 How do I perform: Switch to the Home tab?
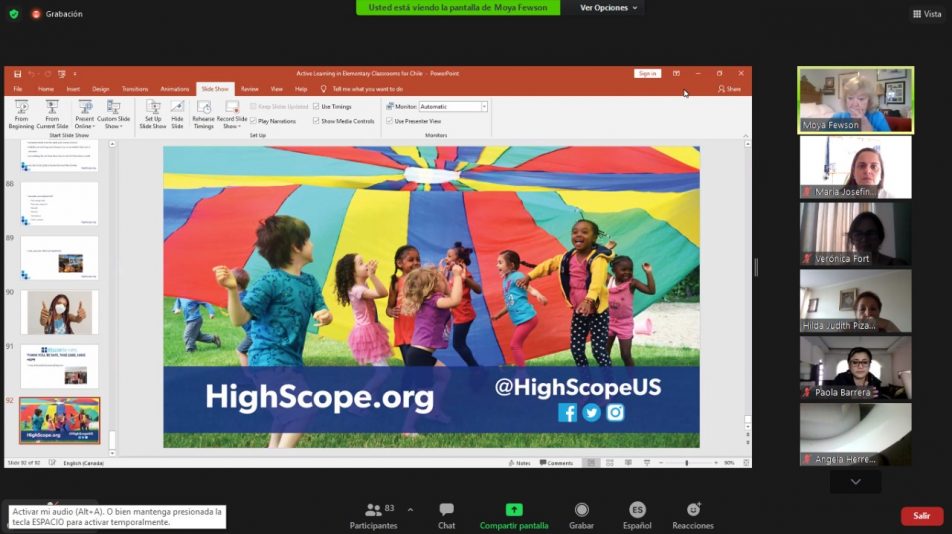click(46, 89)
